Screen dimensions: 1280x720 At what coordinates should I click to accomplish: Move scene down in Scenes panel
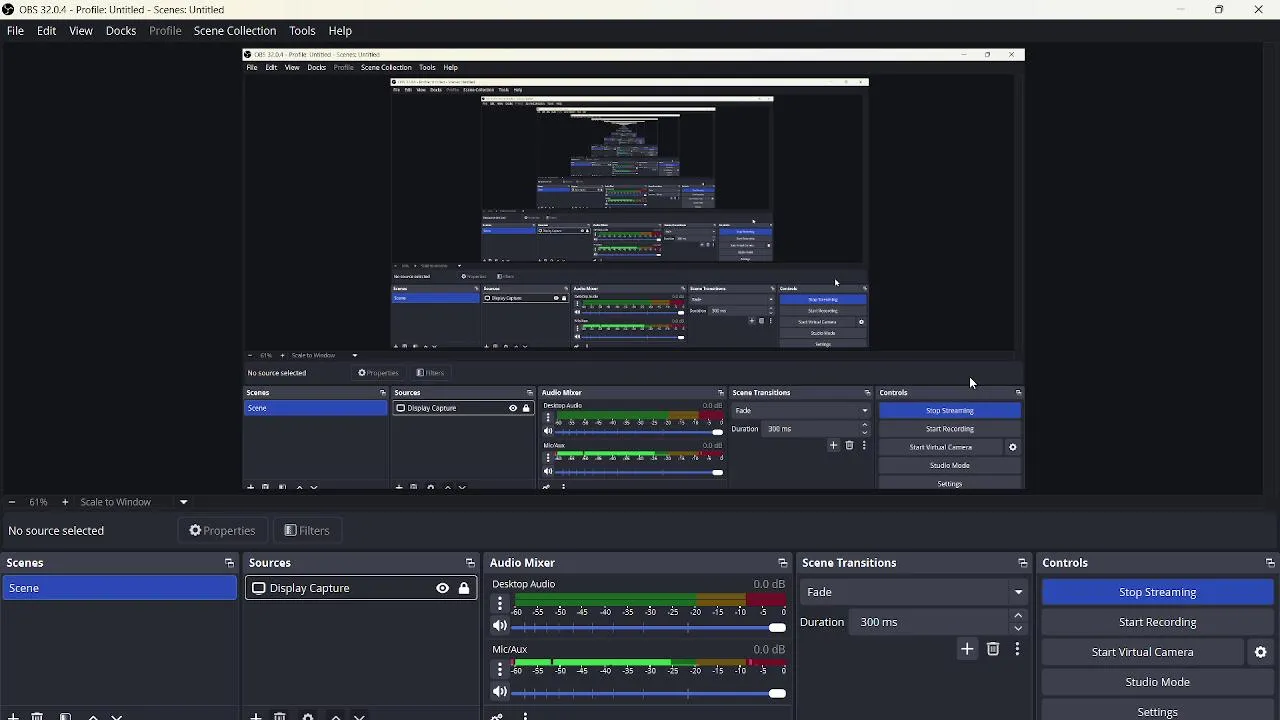[x=117, y=716]
